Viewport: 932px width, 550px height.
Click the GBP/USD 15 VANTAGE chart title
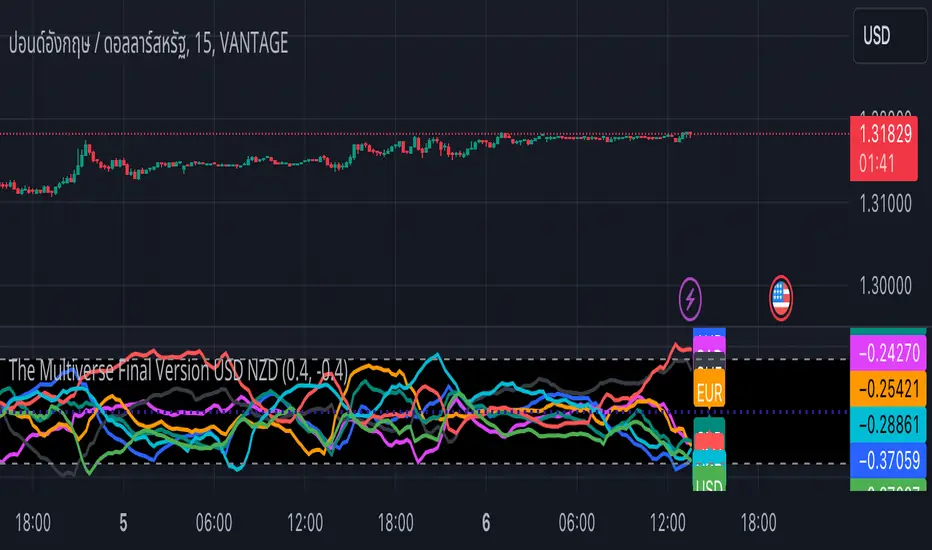tap(149, 44)
